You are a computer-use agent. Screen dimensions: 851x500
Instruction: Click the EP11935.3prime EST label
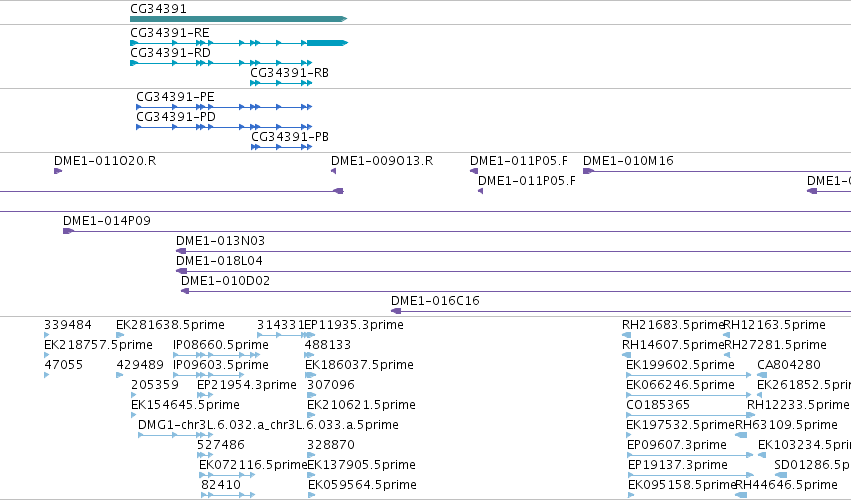(354, 325)
